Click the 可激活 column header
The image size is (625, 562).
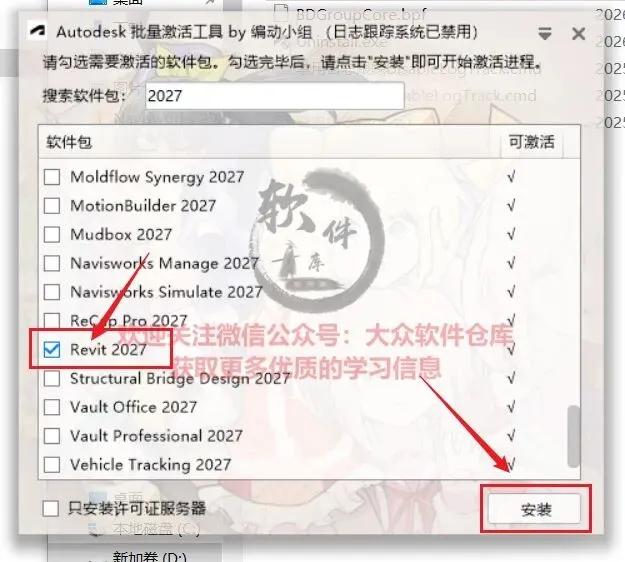pos(531,142)
